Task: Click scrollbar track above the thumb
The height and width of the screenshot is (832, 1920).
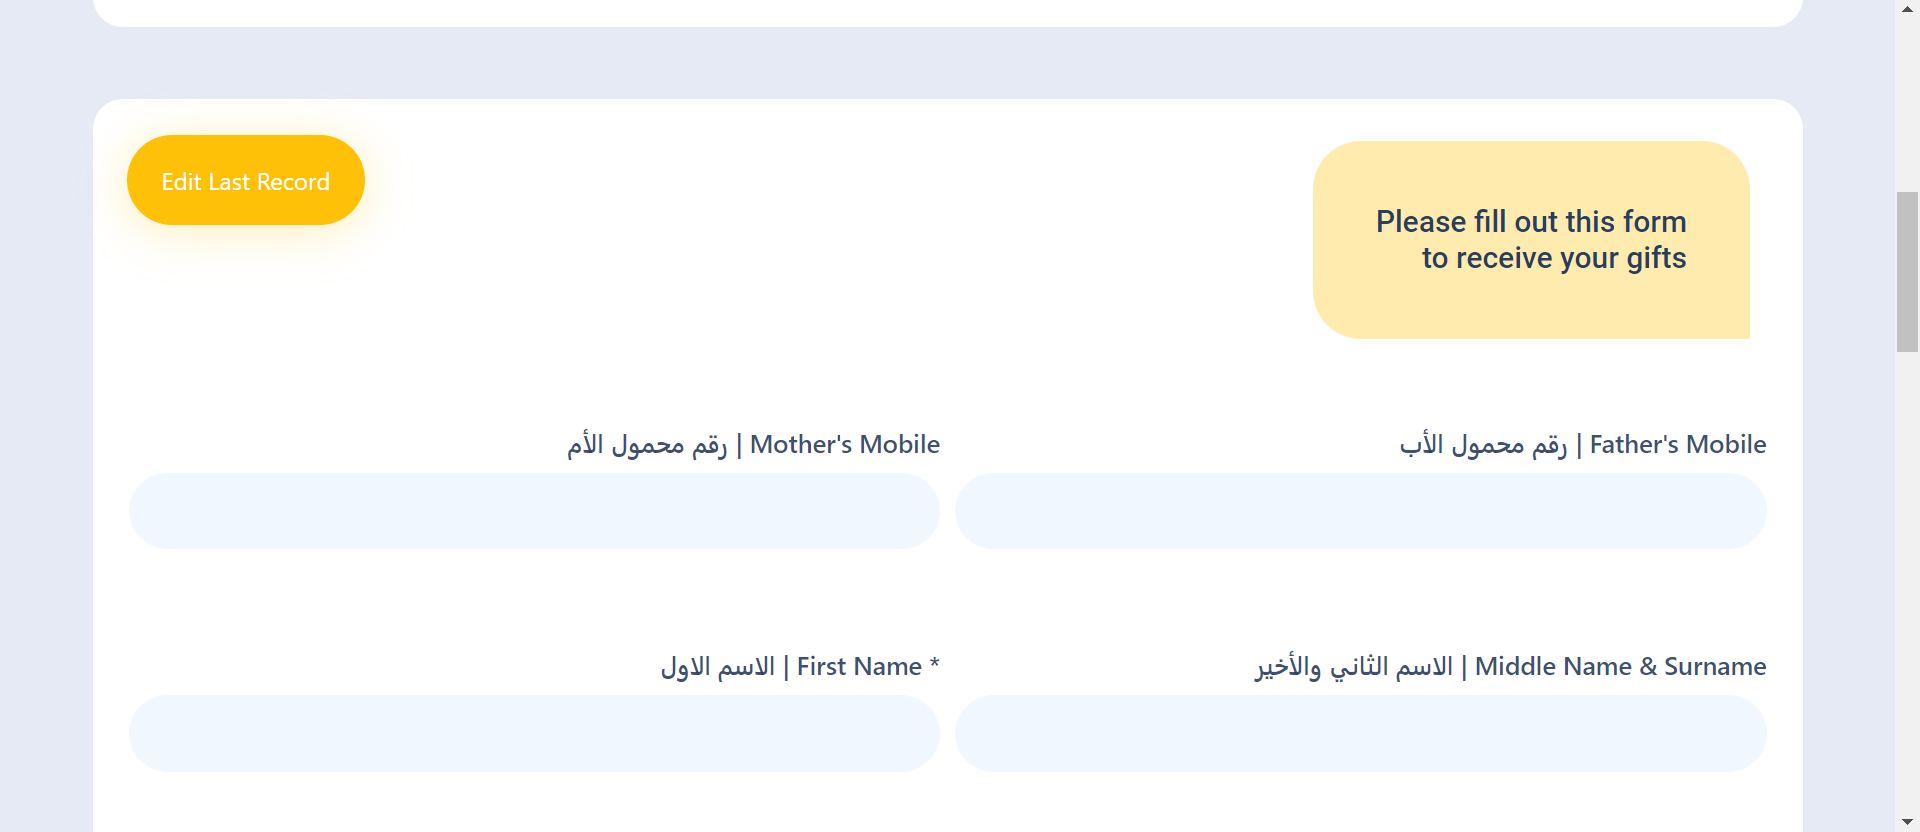Action: tap(1907, 100)
